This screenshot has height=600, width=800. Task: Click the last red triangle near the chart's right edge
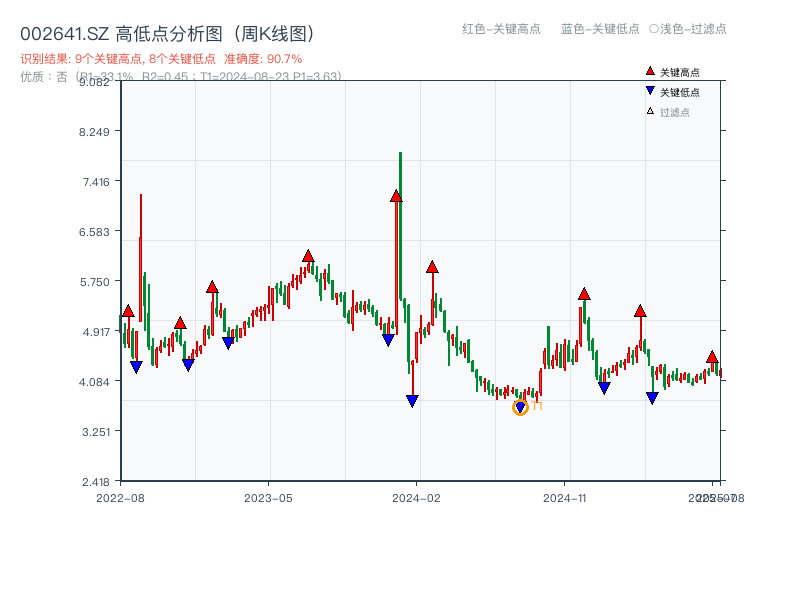click(711, 356)
